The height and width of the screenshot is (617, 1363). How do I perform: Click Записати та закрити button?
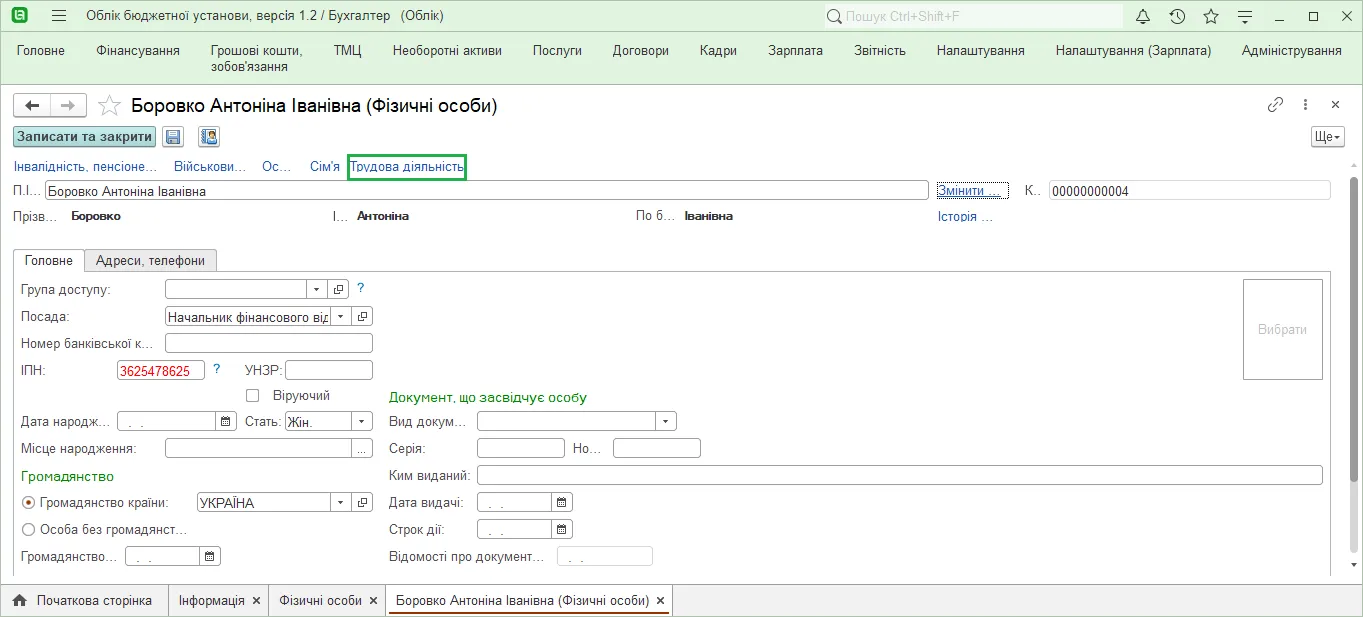tap(84, 137)
